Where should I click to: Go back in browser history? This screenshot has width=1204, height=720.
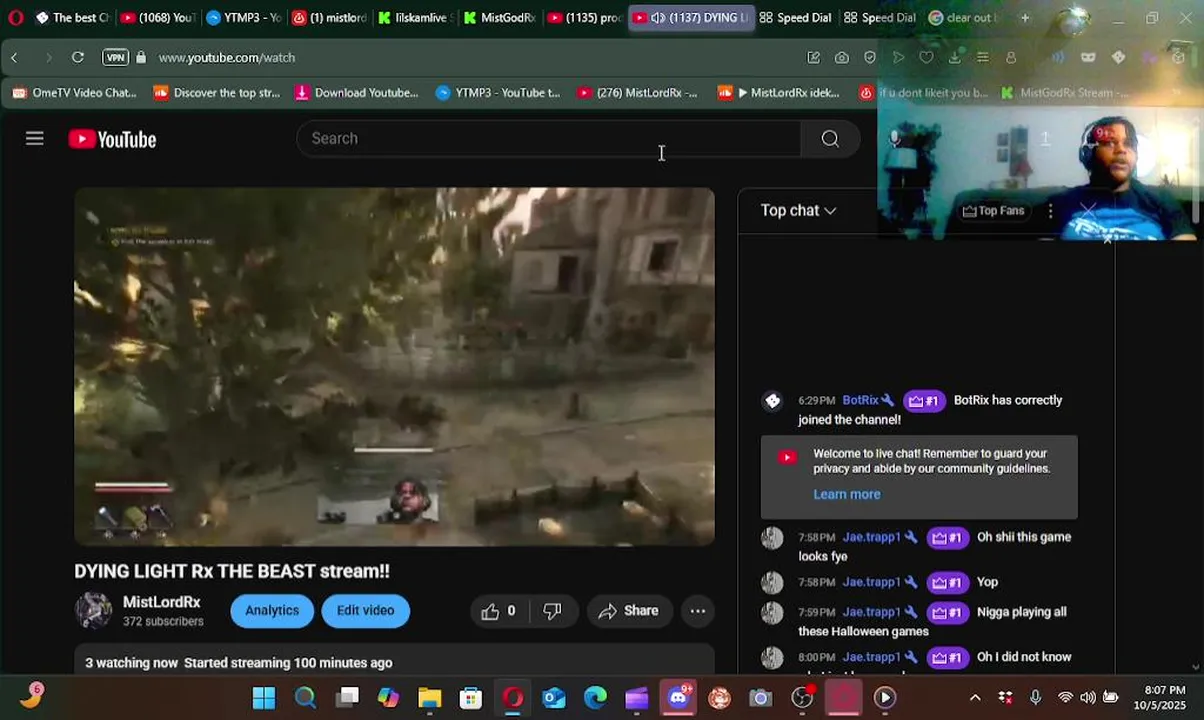pyautogui.click(x=14, y=58)
